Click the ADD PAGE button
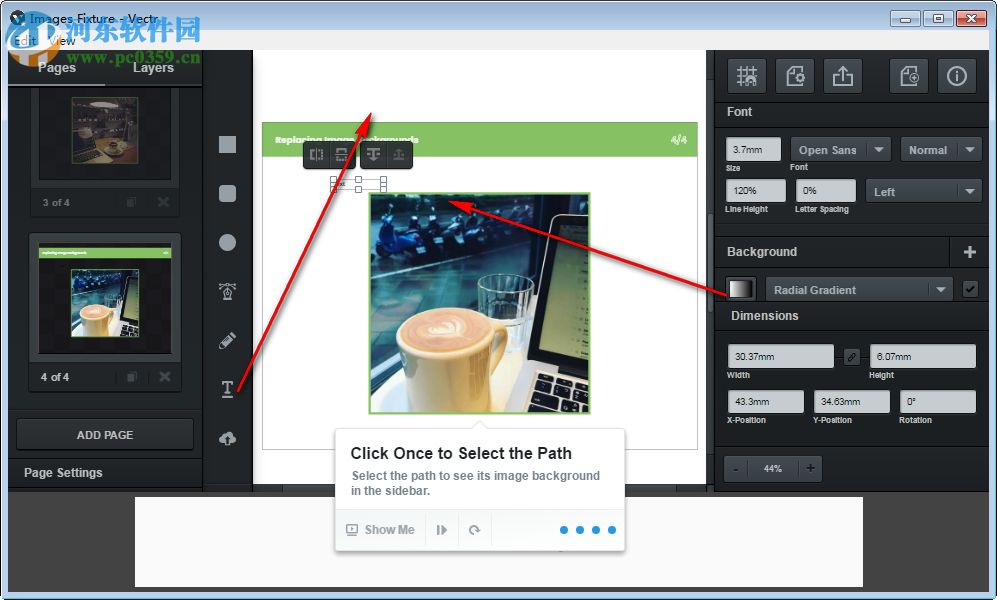 (105, 435)
